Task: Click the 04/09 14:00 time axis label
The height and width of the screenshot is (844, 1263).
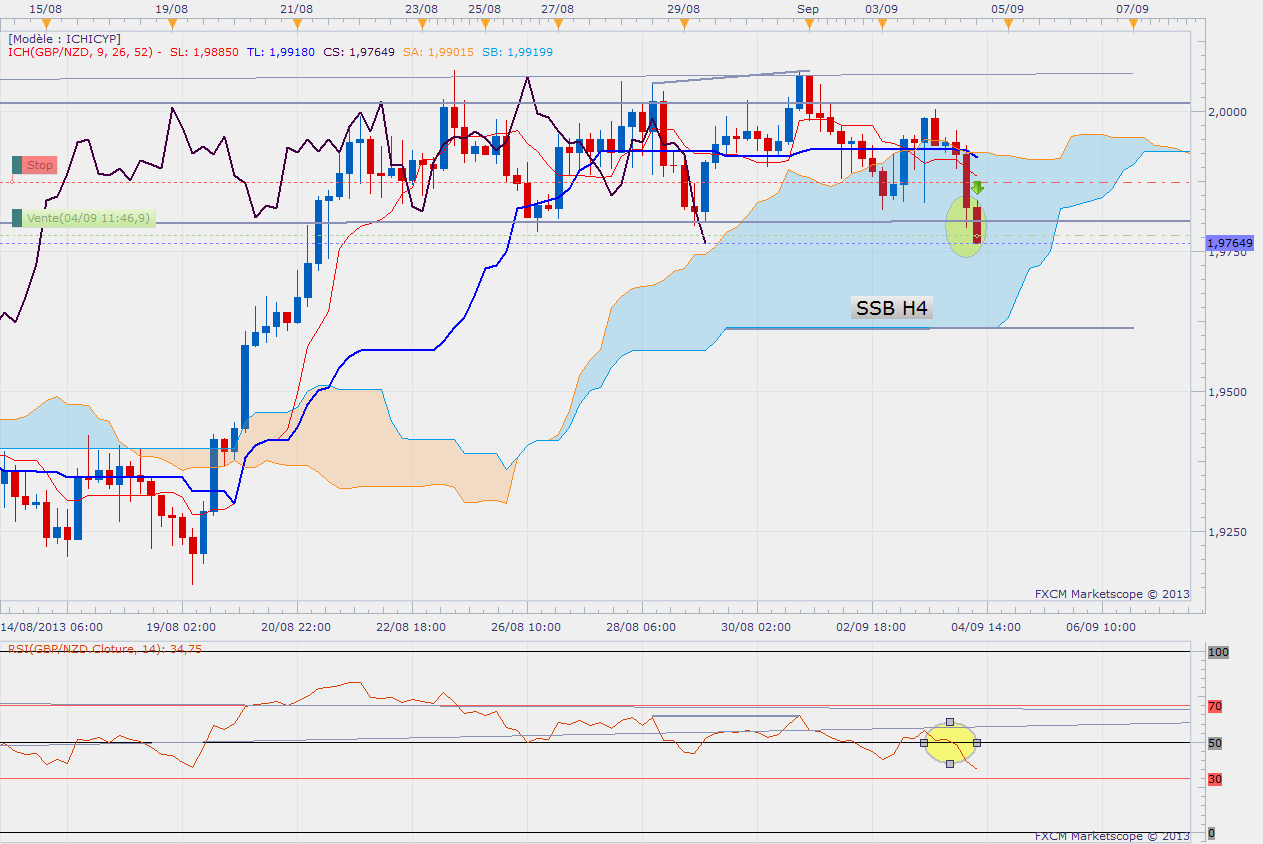Action: 985,627
